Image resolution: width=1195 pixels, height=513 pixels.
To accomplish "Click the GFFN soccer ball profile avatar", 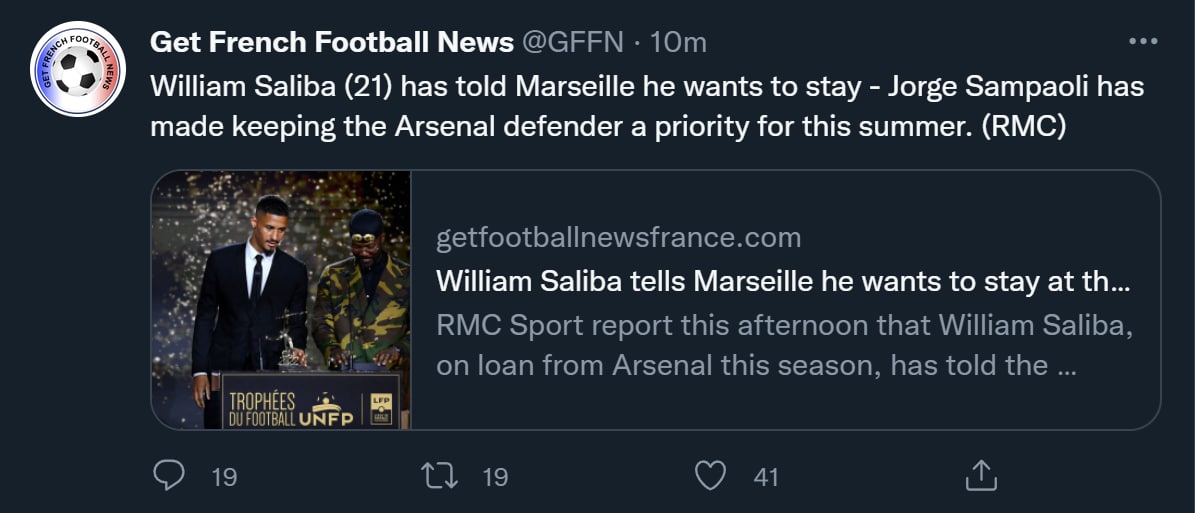I will pyautogui.click(x=78, y=69).
